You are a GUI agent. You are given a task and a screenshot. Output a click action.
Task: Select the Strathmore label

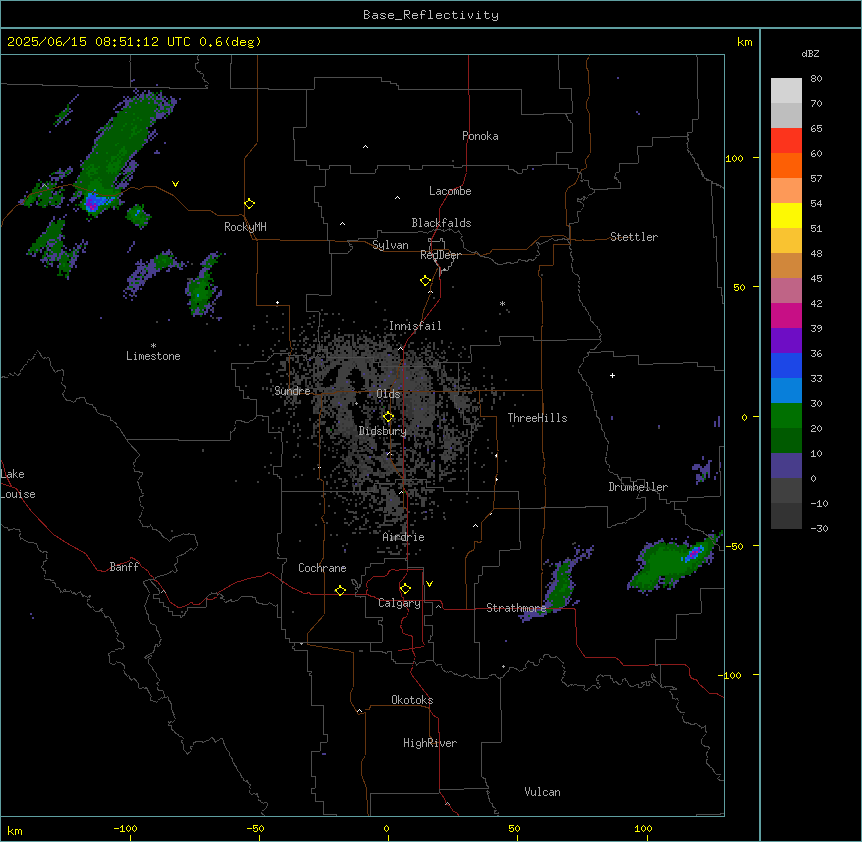516,608
